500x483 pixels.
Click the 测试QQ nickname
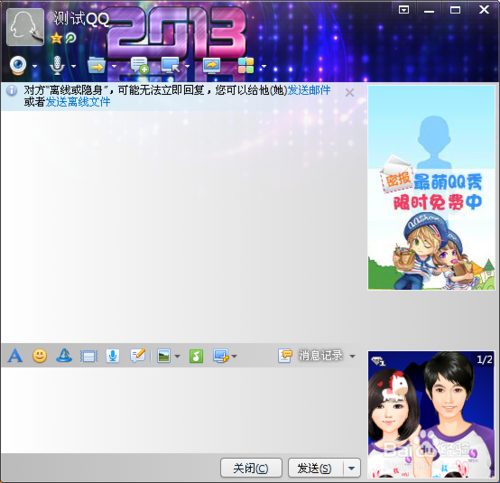81,19
